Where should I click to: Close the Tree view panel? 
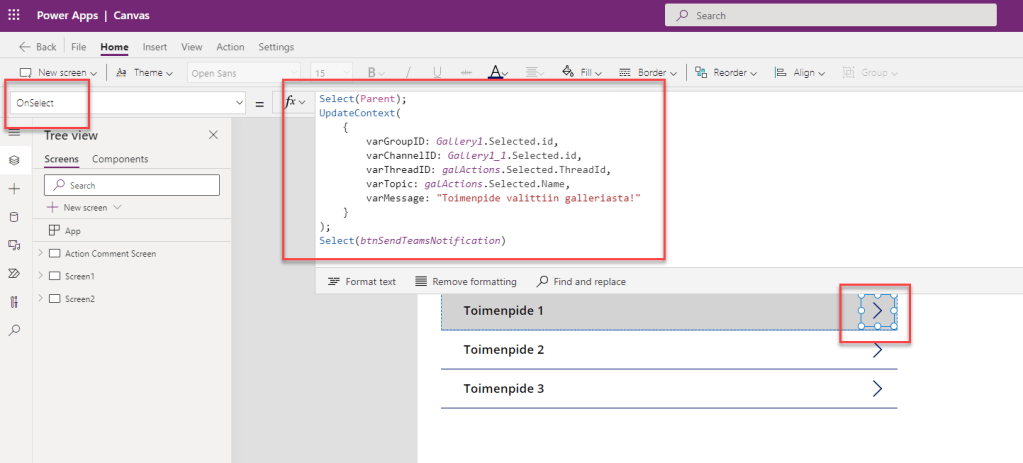point(213,135)
